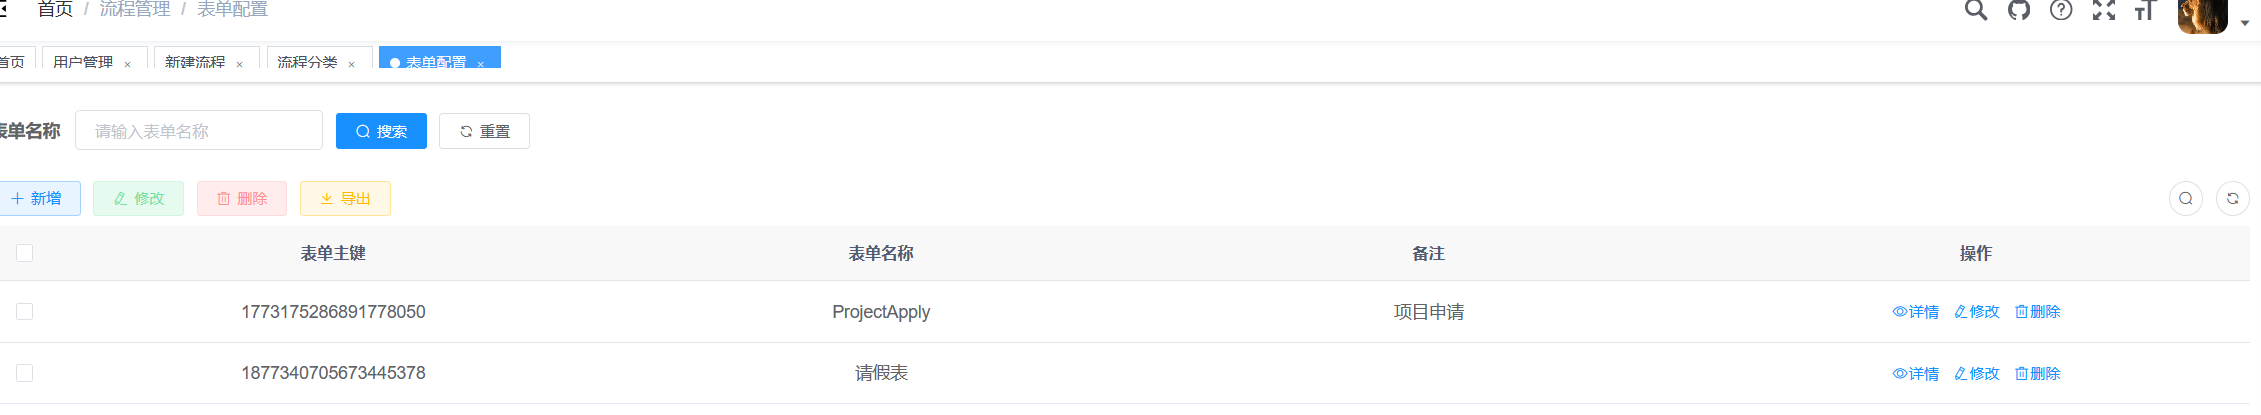Open the font size setting icon
This screenshot has width=2261, height=415.
click(2145, 10)
